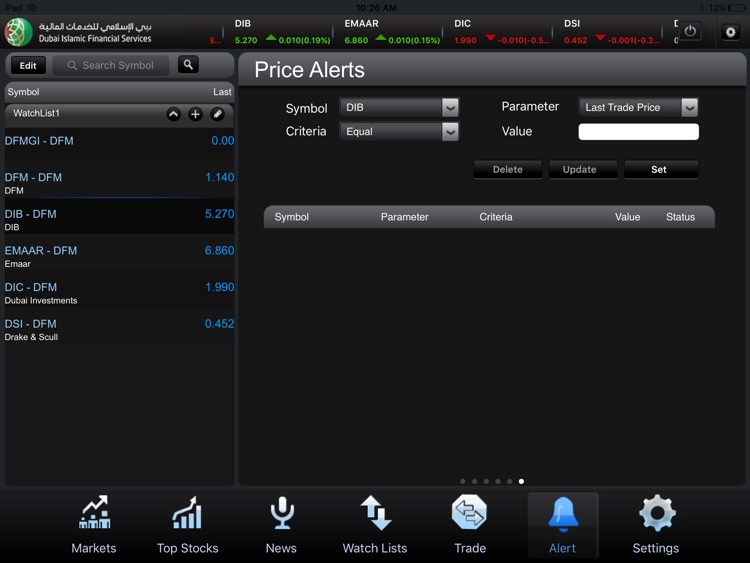Click the Criteria column header in alerts table

[x=496, y=217]
